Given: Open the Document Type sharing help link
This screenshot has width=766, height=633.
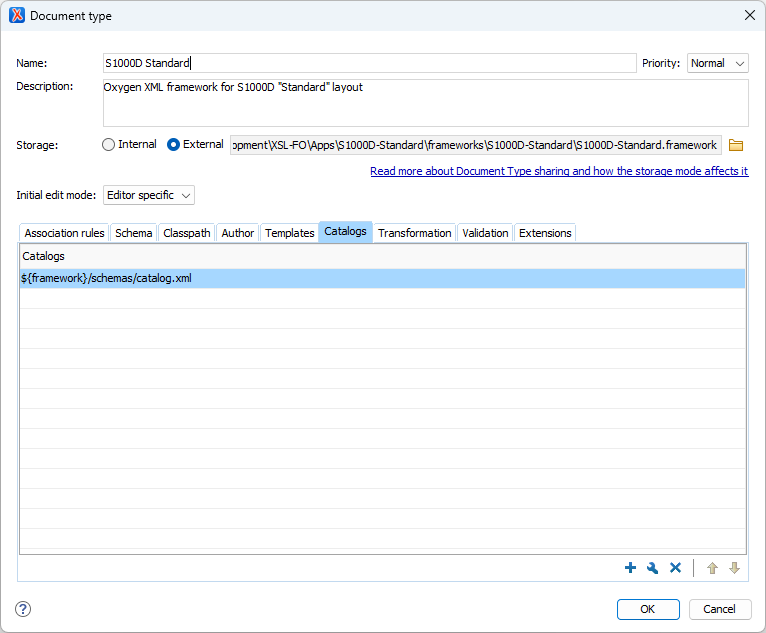Looking at the screenshot, I should [559, 171].
